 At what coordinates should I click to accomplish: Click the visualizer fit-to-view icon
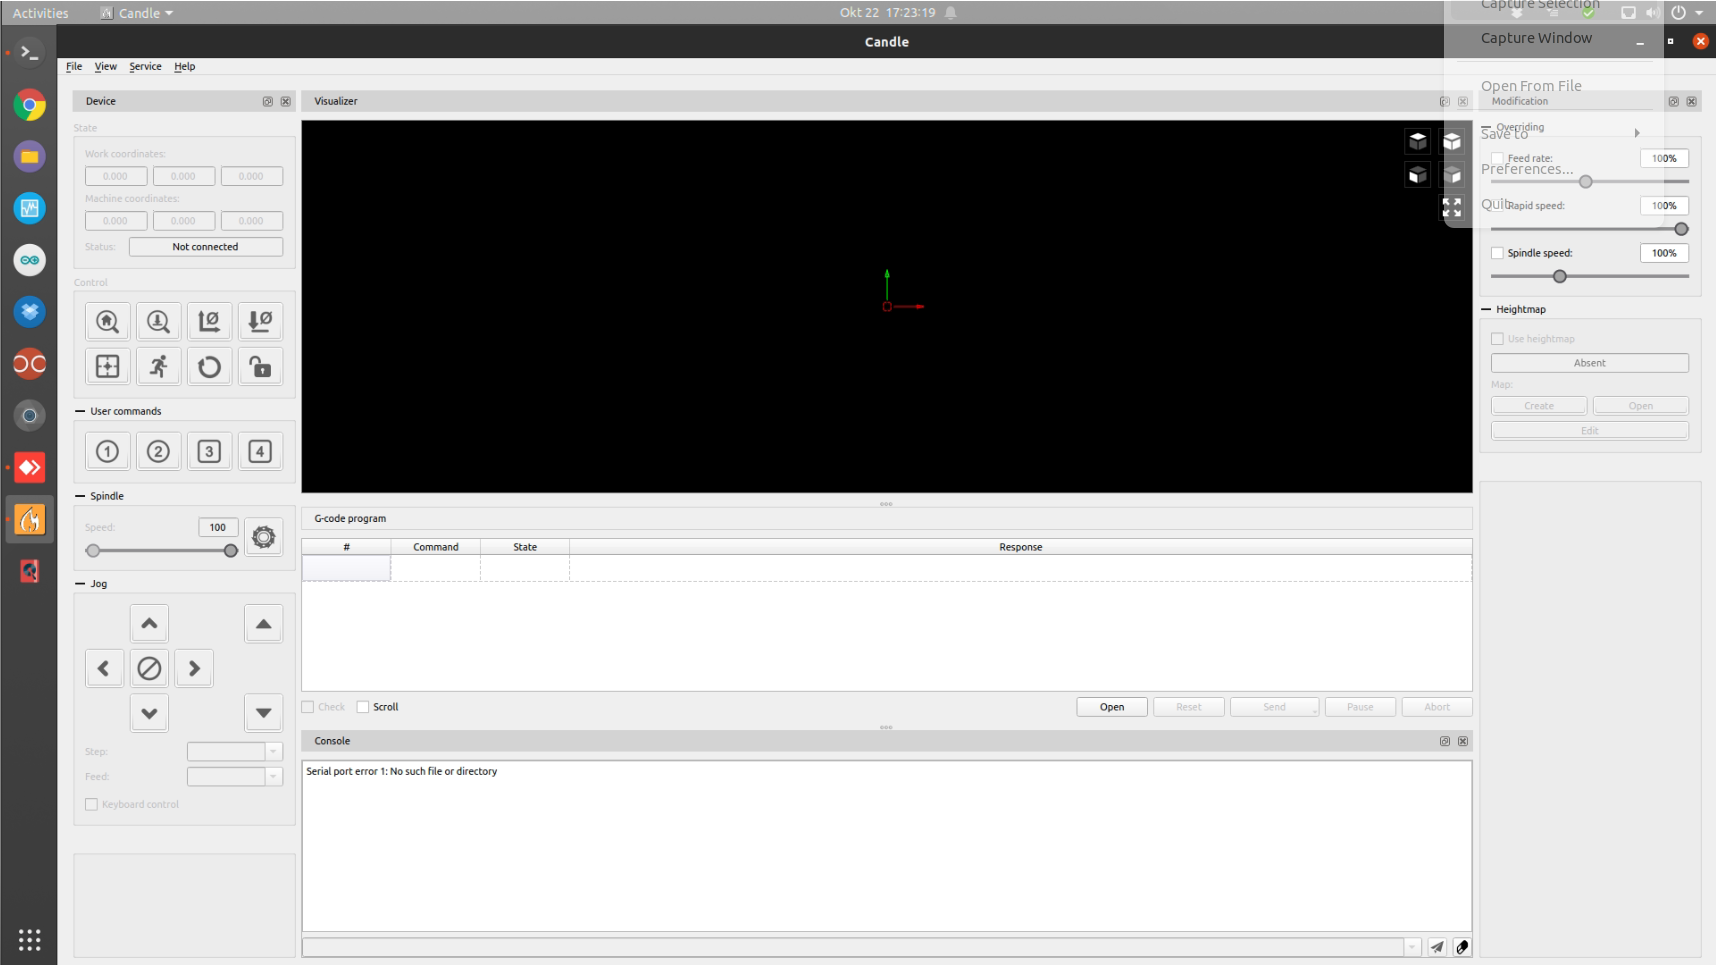[1452, 207]
